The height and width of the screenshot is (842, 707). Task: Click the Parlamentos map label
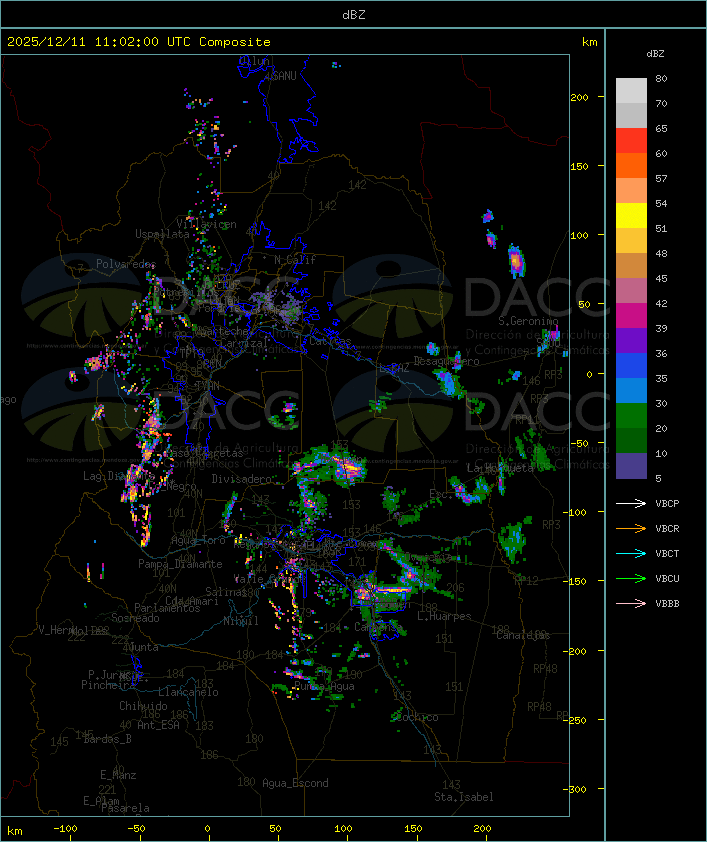167,608
